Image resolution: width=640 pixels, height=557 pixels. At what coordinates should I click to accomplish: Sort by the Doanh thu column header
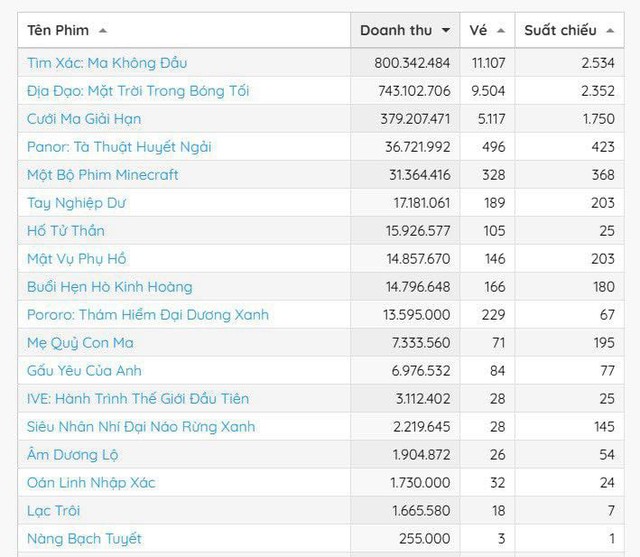[397, 31]
